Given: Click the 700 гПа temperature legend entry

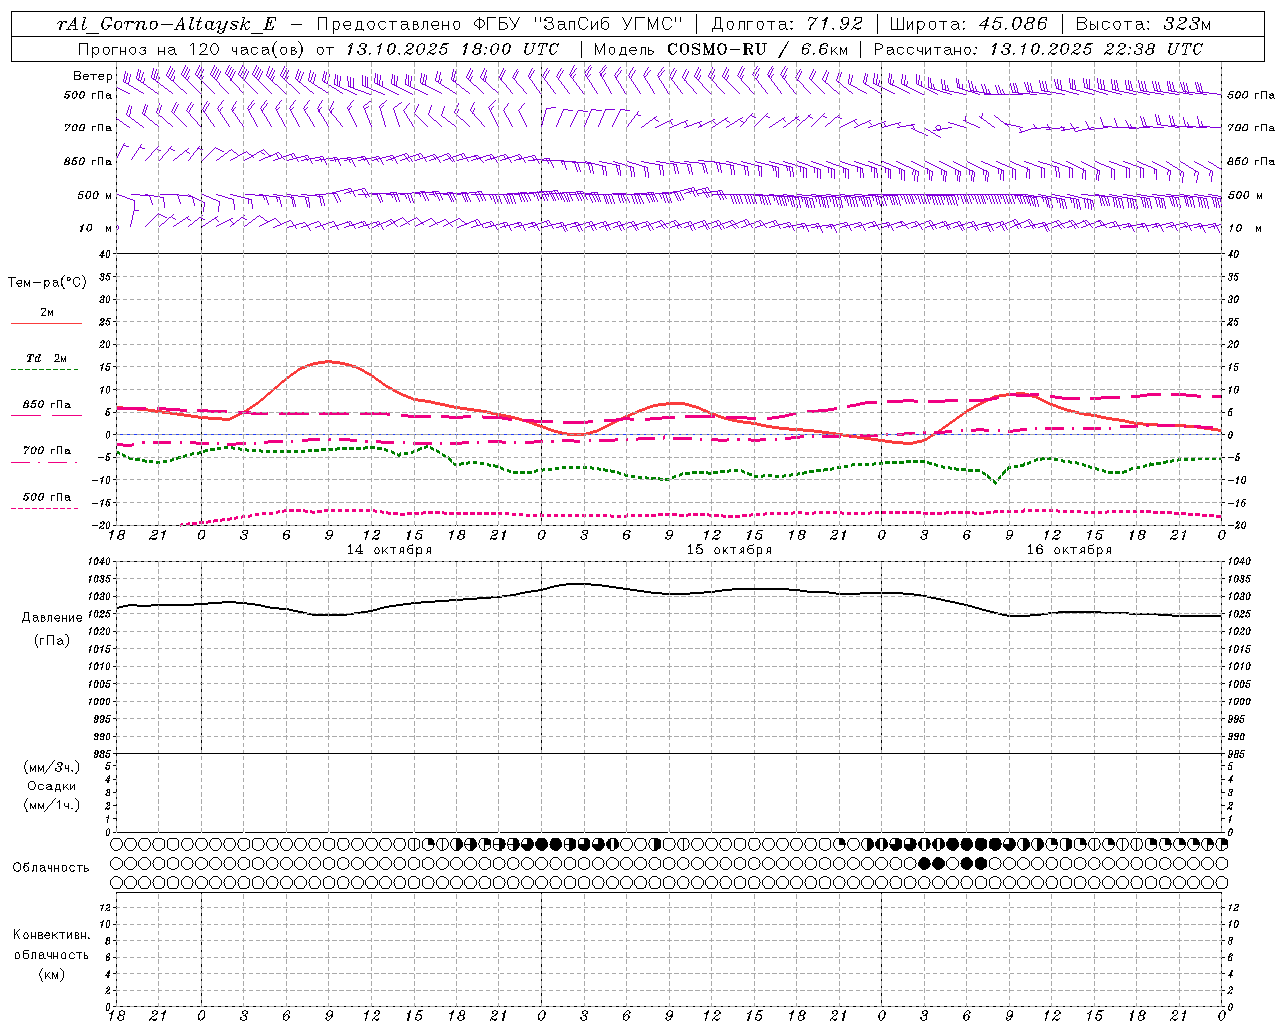Looking at the screenshot, I should click(47, 450).
